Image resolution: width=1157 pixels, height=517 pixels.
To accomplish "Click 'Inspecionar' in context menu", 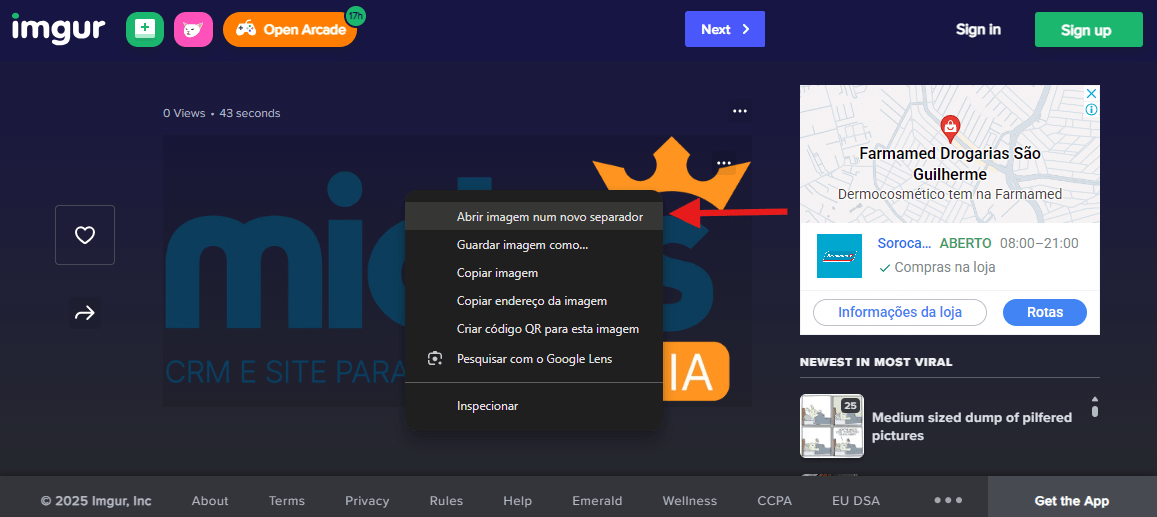I will (x=487, y=406).
